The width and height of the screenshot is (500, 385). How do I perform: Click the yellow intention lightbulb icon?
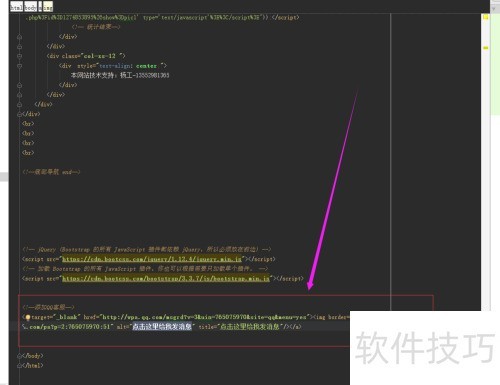28,317
